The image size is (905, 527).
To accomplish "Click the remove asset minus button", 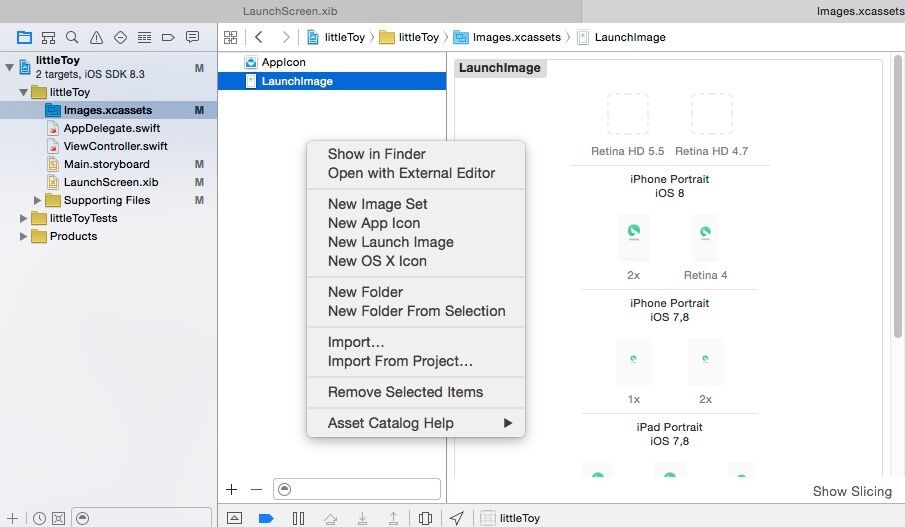I will pyautogui.click(x=256, y=489).
